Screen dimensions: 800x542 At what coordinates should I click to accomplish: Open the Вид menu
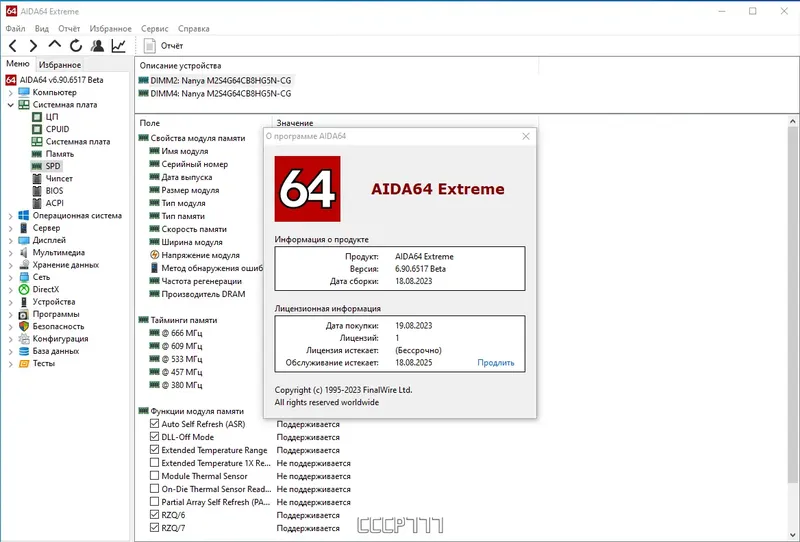coord(42,29)
